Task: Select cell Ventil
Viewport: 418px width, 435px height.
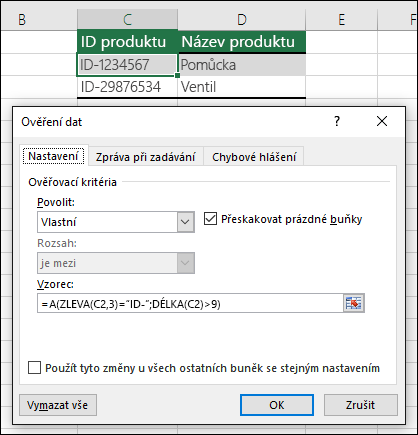Action: pos(242,87)
